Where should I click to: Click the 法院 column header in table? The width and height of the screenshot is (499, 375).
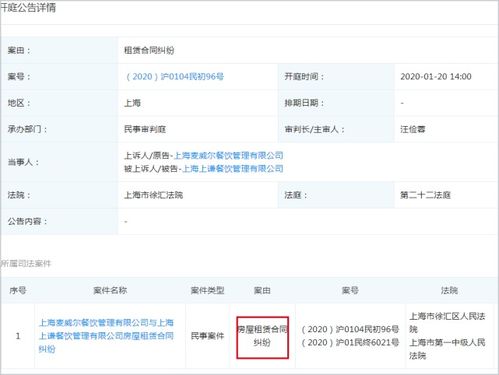(x=449, y=290)
